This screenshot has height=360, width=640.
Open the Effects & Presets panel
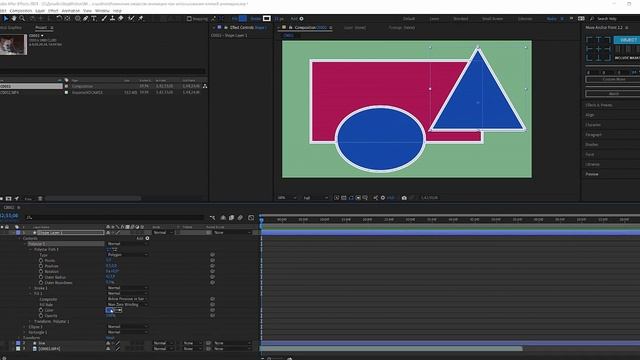[x=599, y=105]
